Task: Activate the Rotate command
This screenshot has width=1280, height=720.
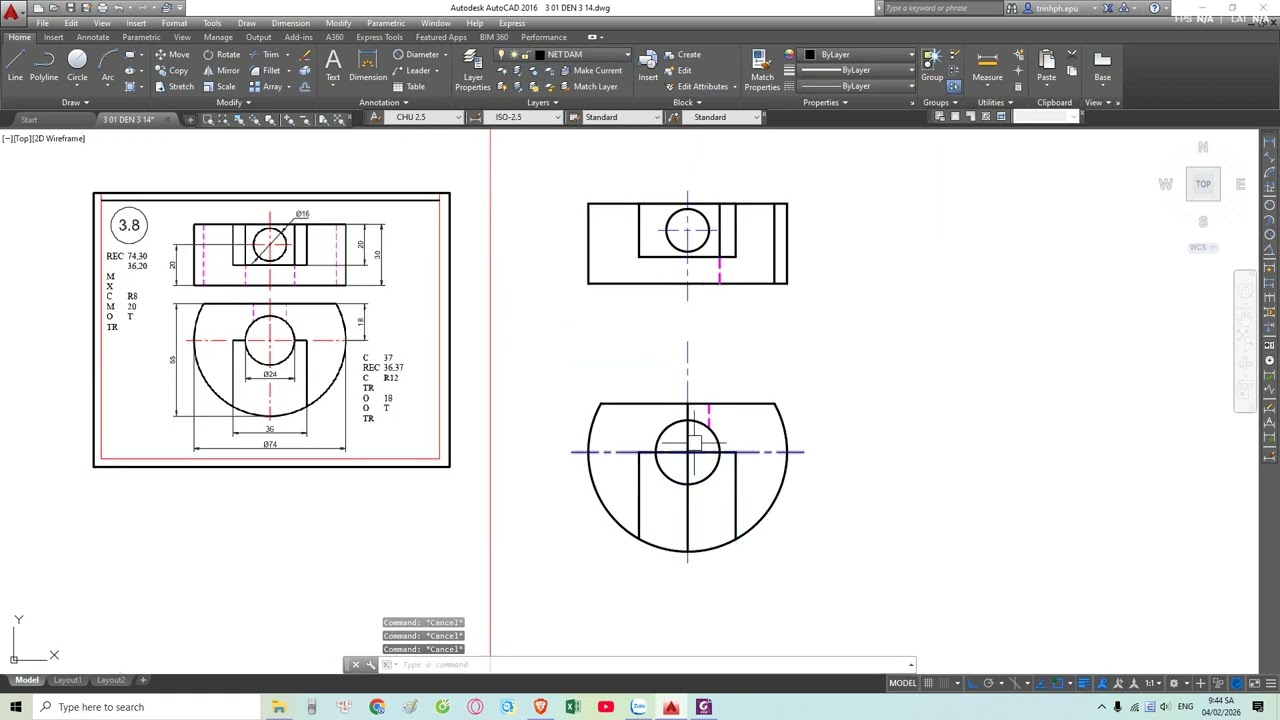Action: tap(222, 55)
